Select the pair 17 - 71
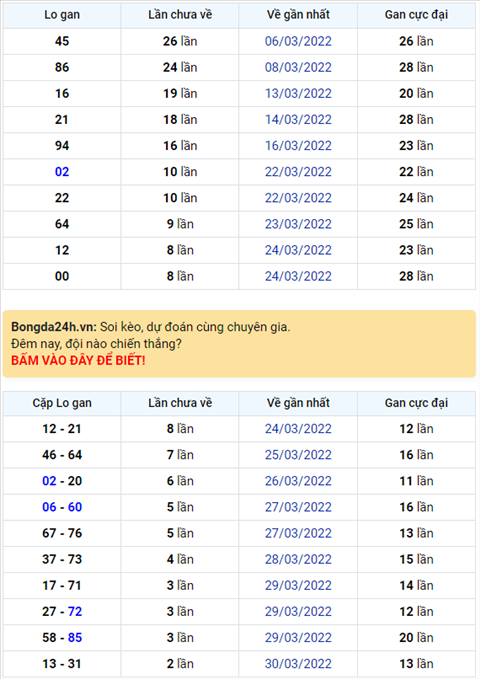This screenshot has height=679, width=480. click(x=62, y=585)
